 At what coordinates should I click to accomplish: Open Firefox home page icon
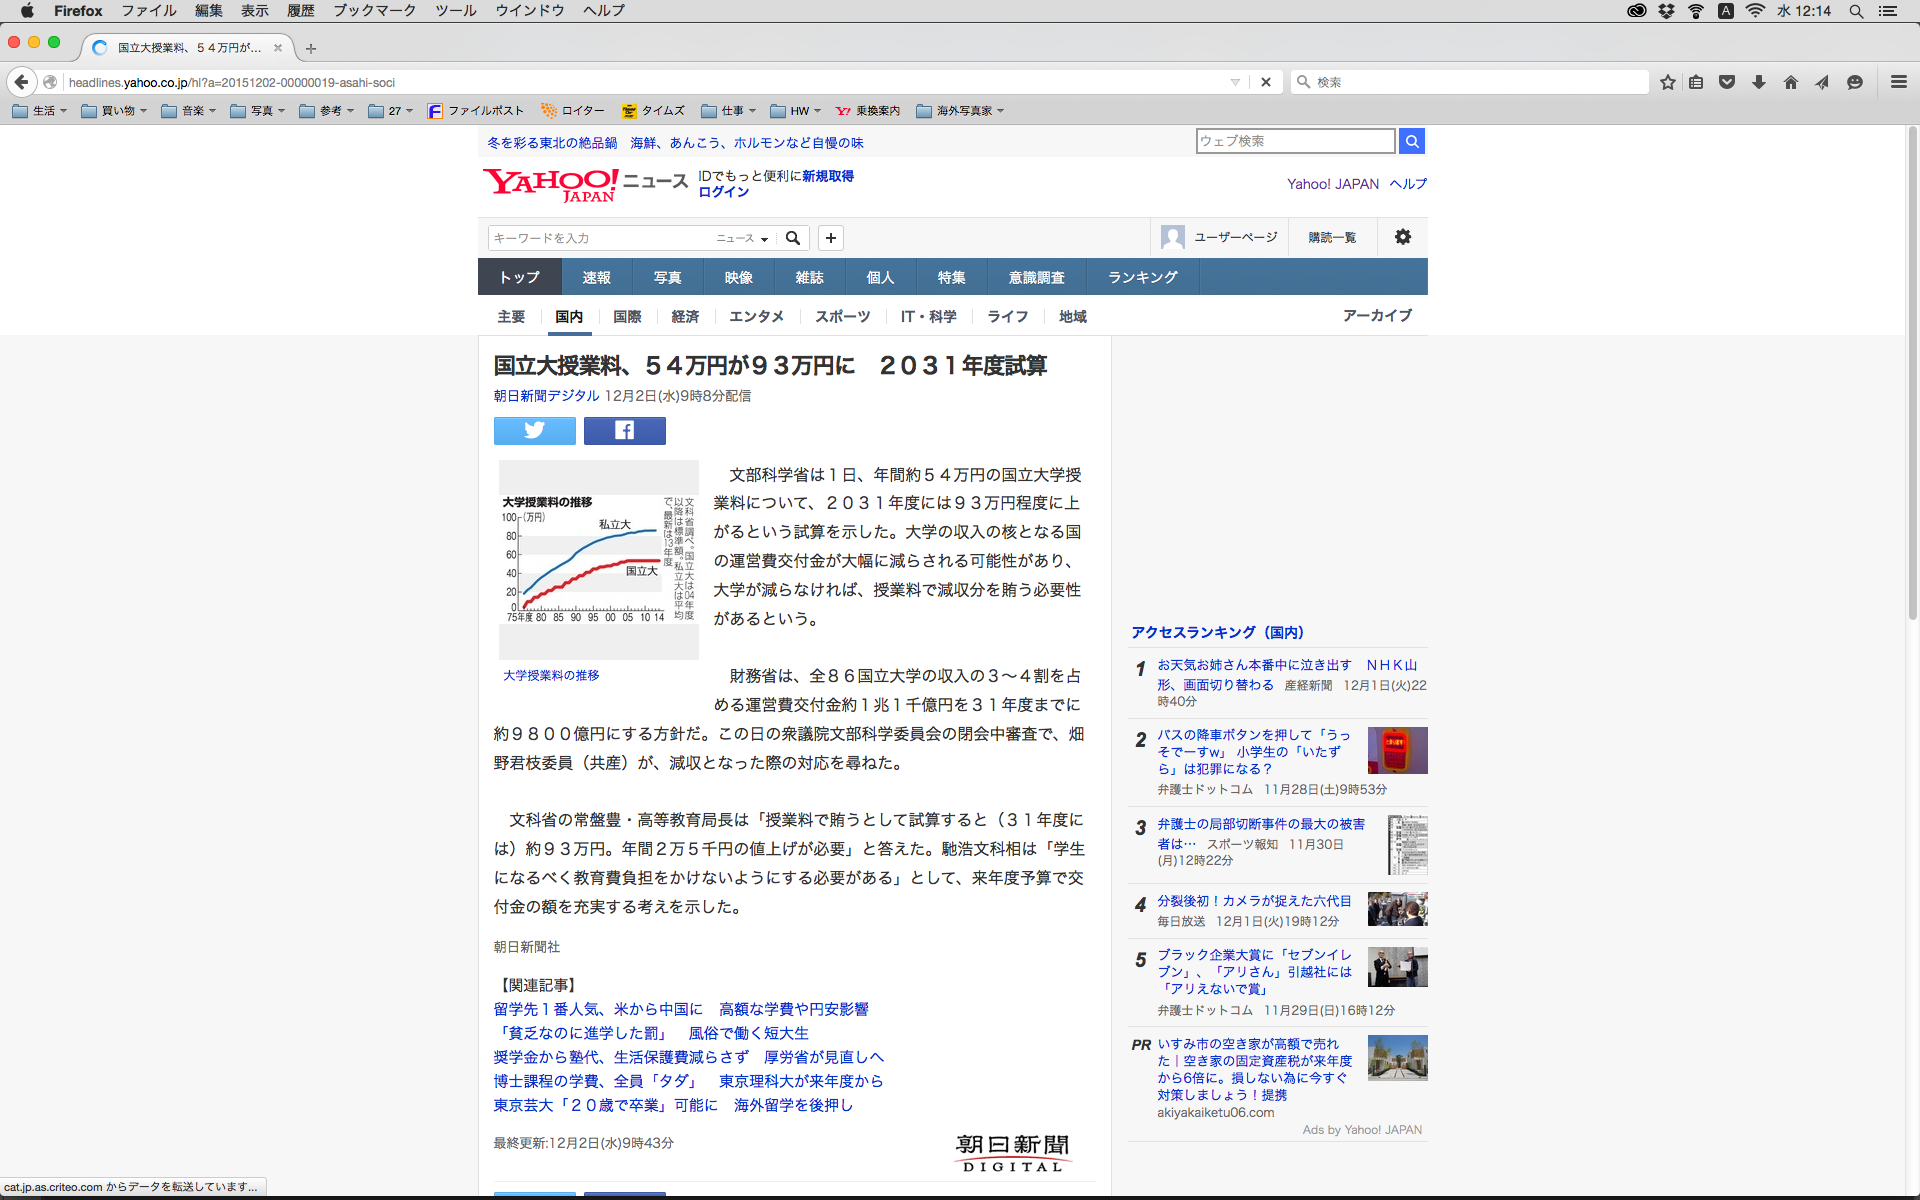[1790, 82]
